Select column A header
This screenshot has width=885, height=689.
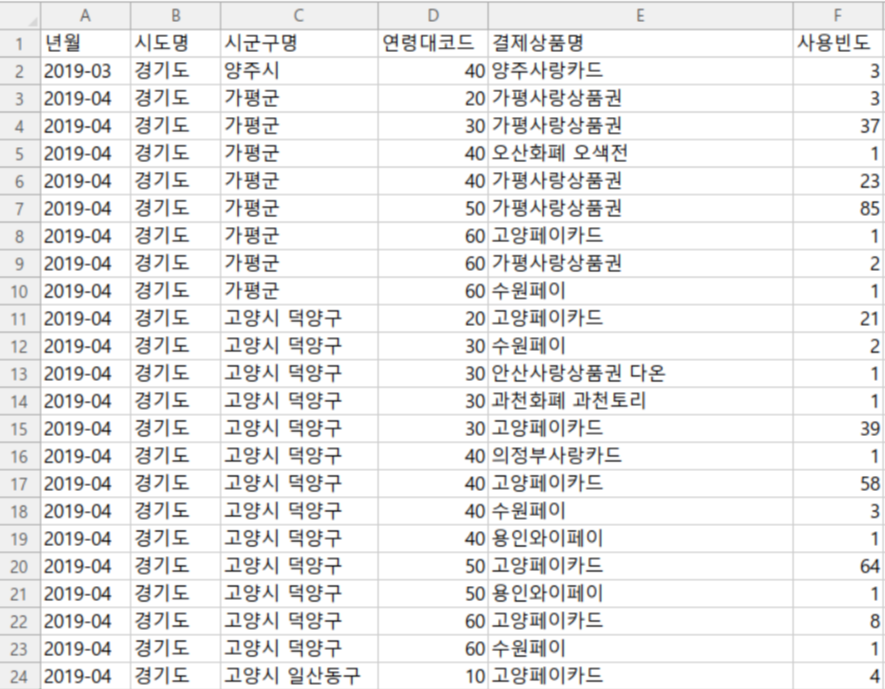(x=85, y=15)
